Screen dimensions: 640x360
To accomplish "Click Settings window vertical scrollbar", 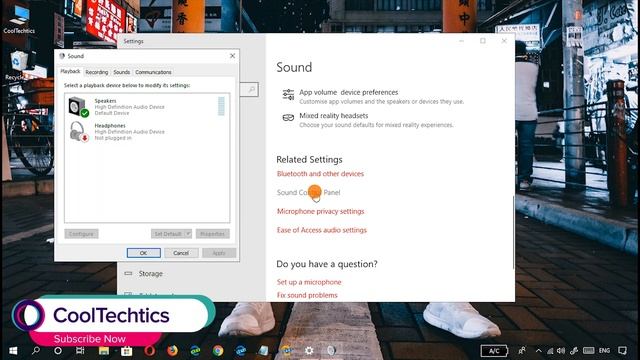I will (513, 233).
